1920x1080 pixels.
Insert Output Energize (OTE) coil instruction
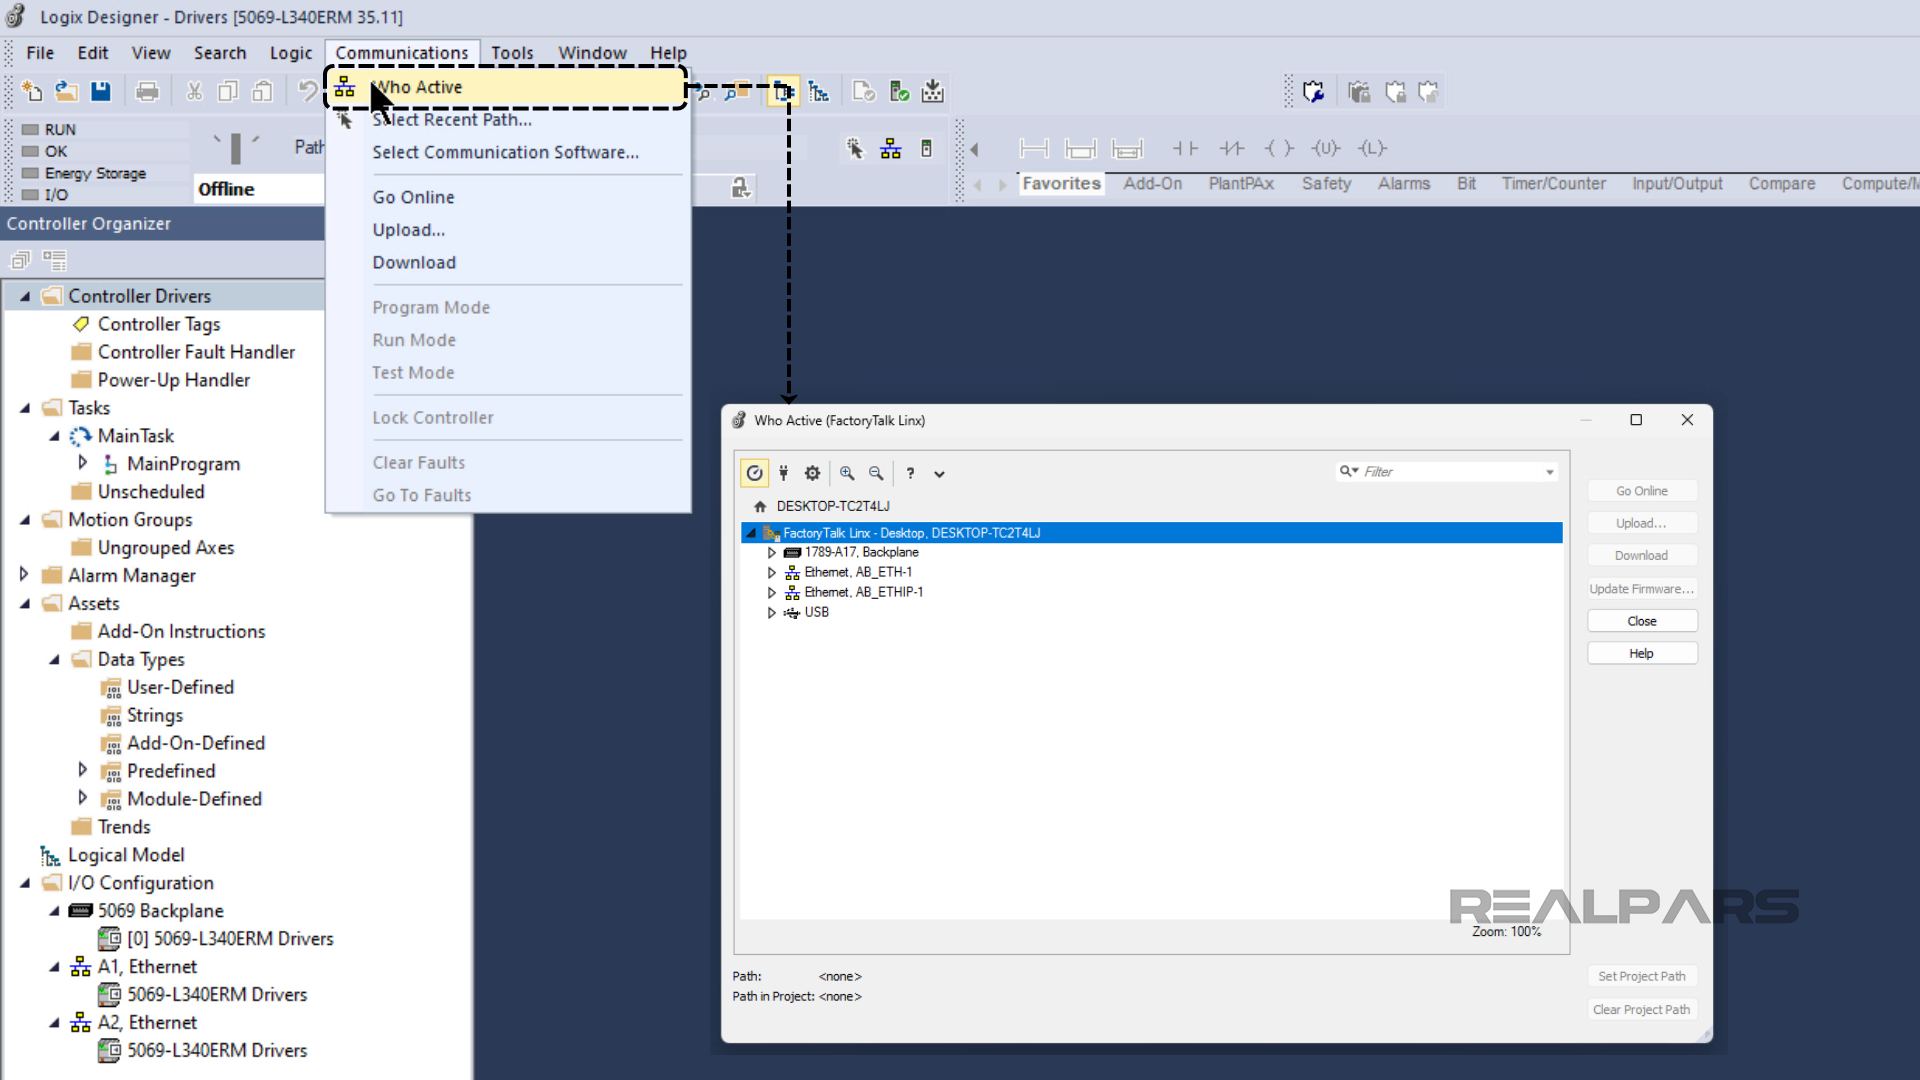pos(1279,149)
